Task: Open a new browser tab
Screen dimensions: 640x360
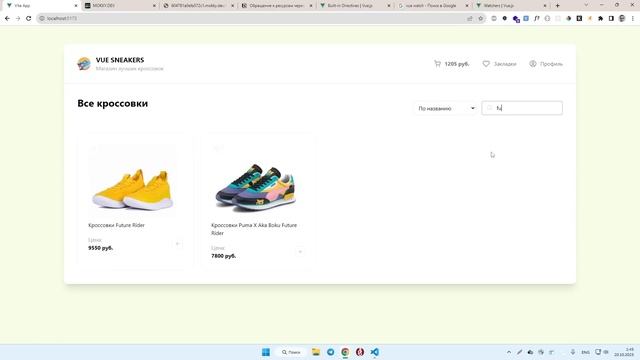Action: (x=558, y=6)
